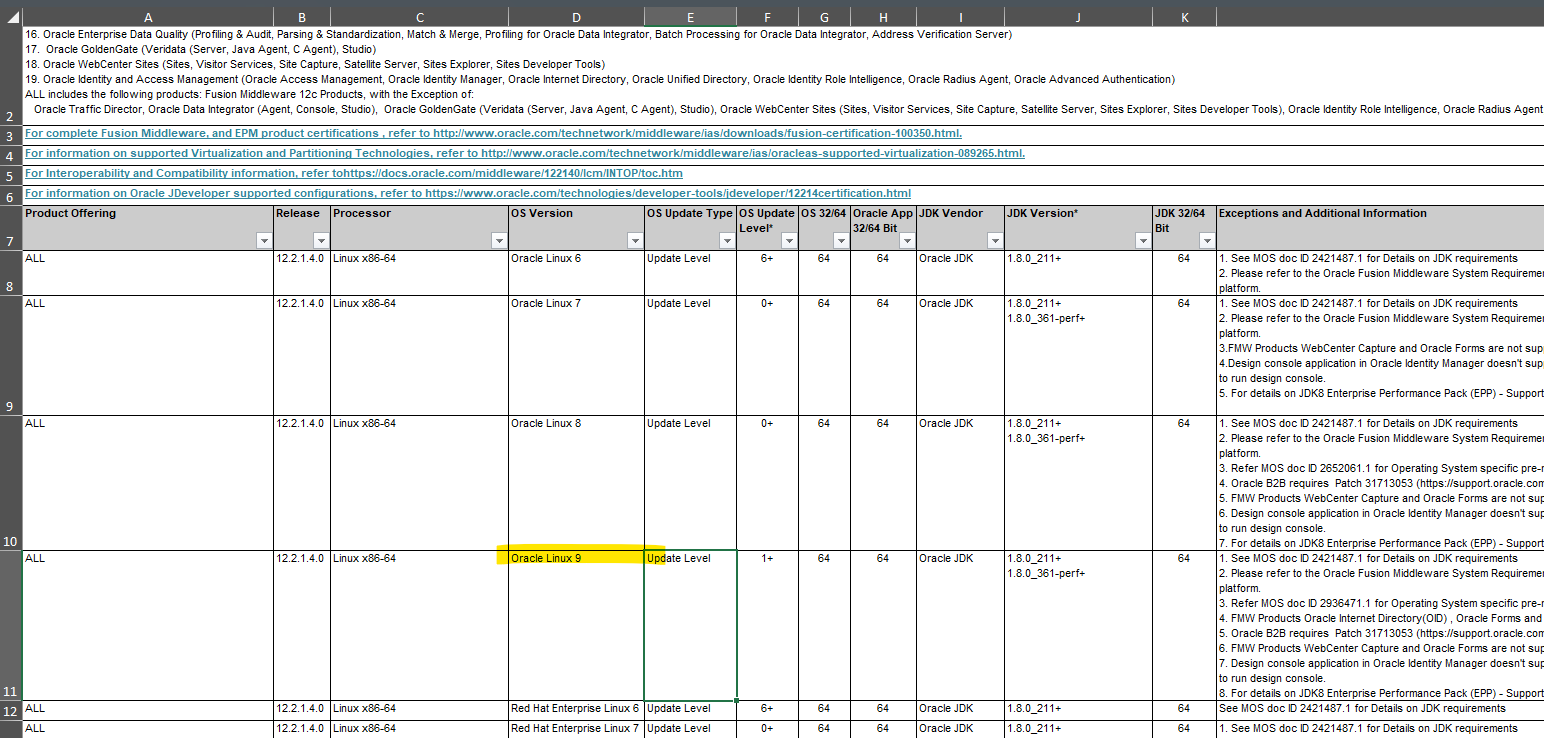
Task: Open the Oracle App 32/64 Bit filter dropdown
Action: [x=907, y=240]
